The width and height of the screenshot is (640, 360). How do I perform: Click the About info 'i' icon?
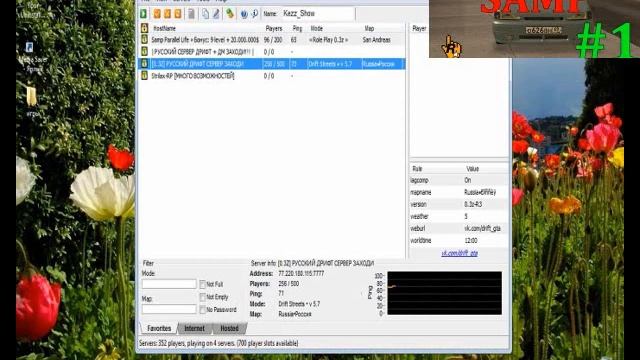click(x=254, y=13)
